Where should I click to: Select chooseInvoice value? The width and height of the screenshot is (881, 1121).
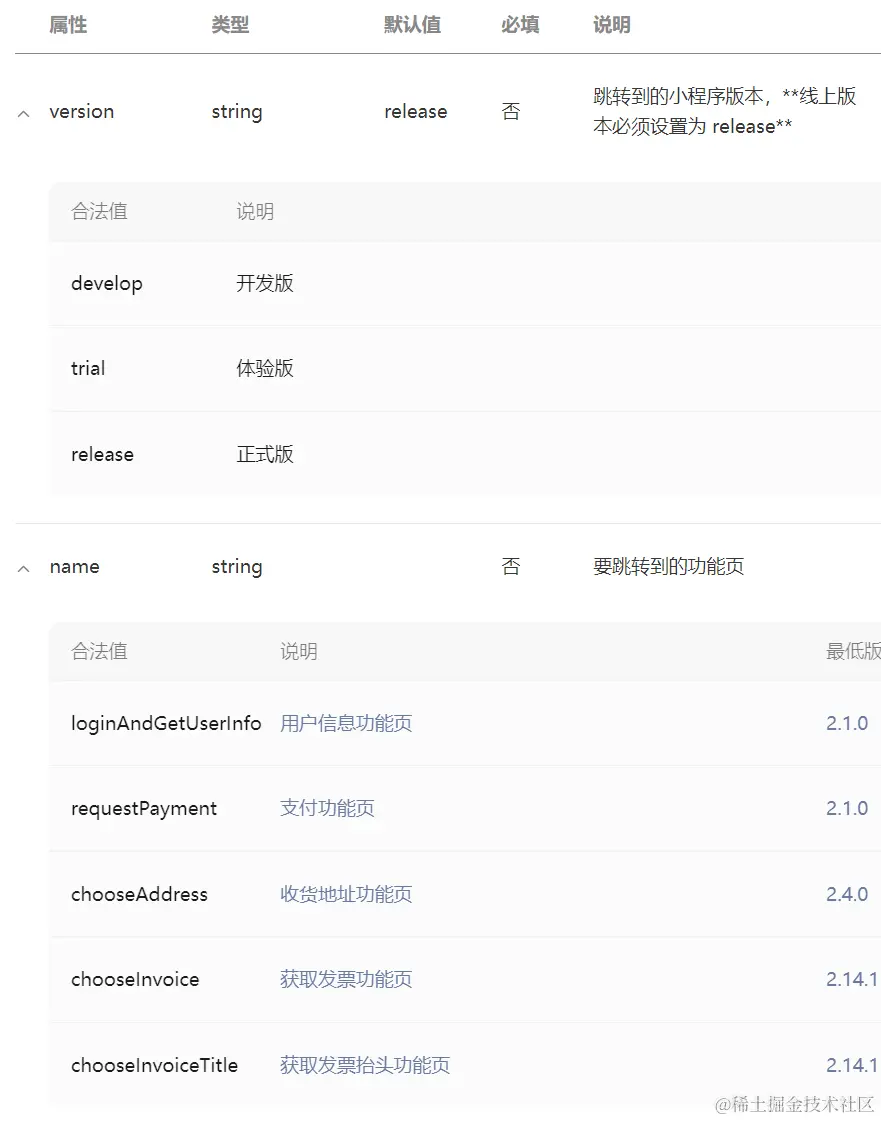tap(135, 979)
